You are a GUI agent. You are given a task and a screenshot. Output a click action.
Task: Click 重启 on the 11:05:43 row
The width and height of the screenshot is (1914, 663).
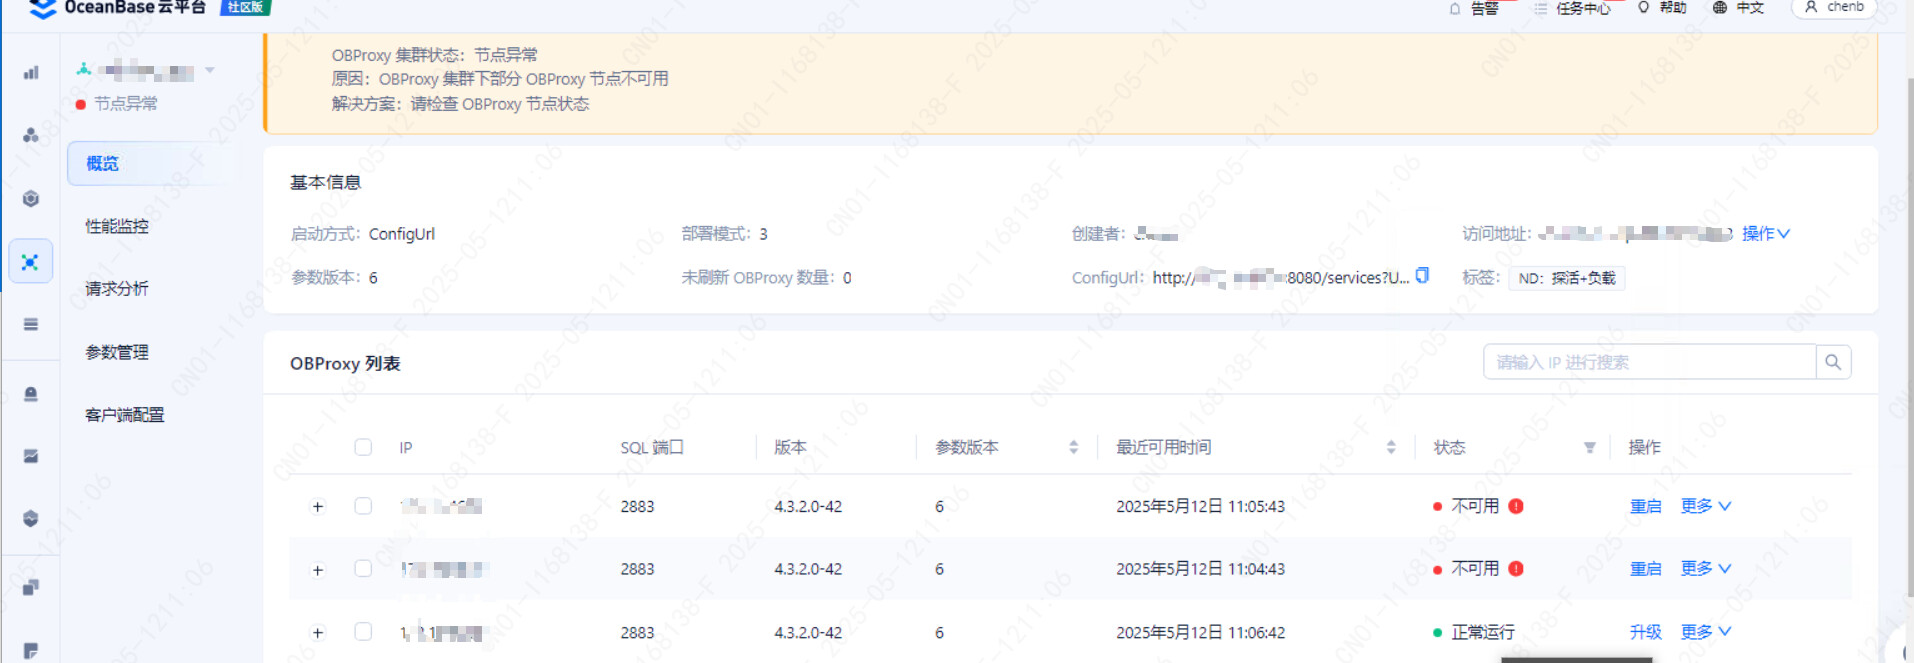click(x=1645, y=506)
